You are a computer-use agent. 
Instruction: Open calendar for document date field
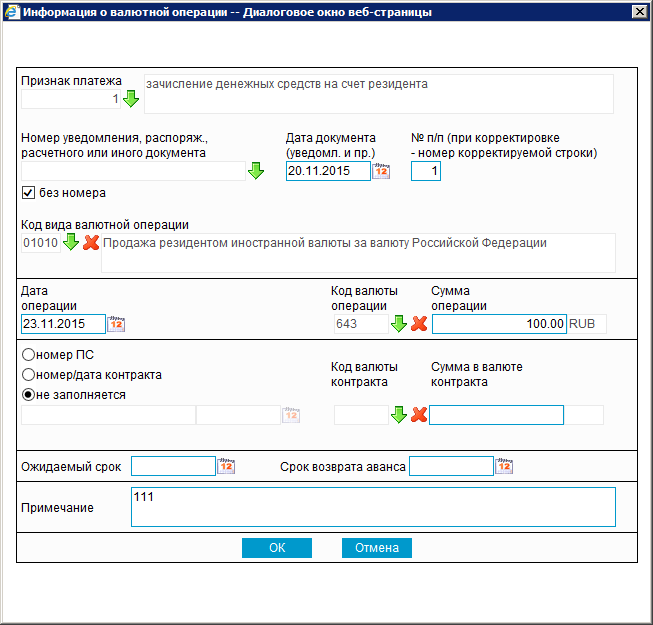(x=381, y=171)
